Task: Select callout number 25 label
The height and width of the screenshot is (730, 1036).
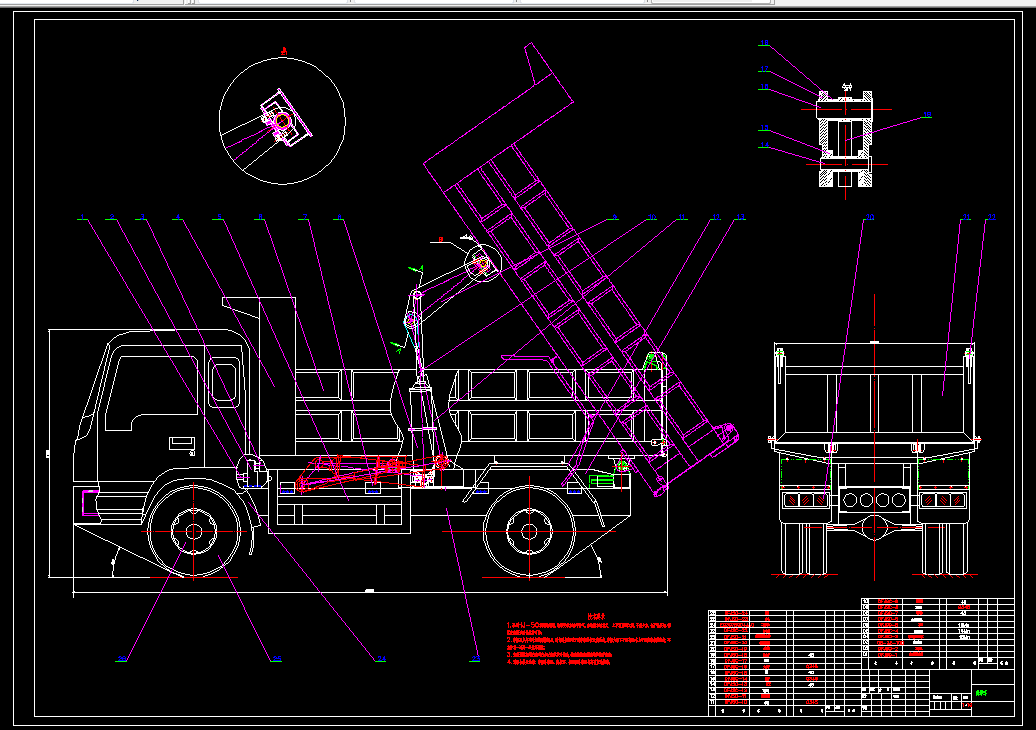Action: 277,658
